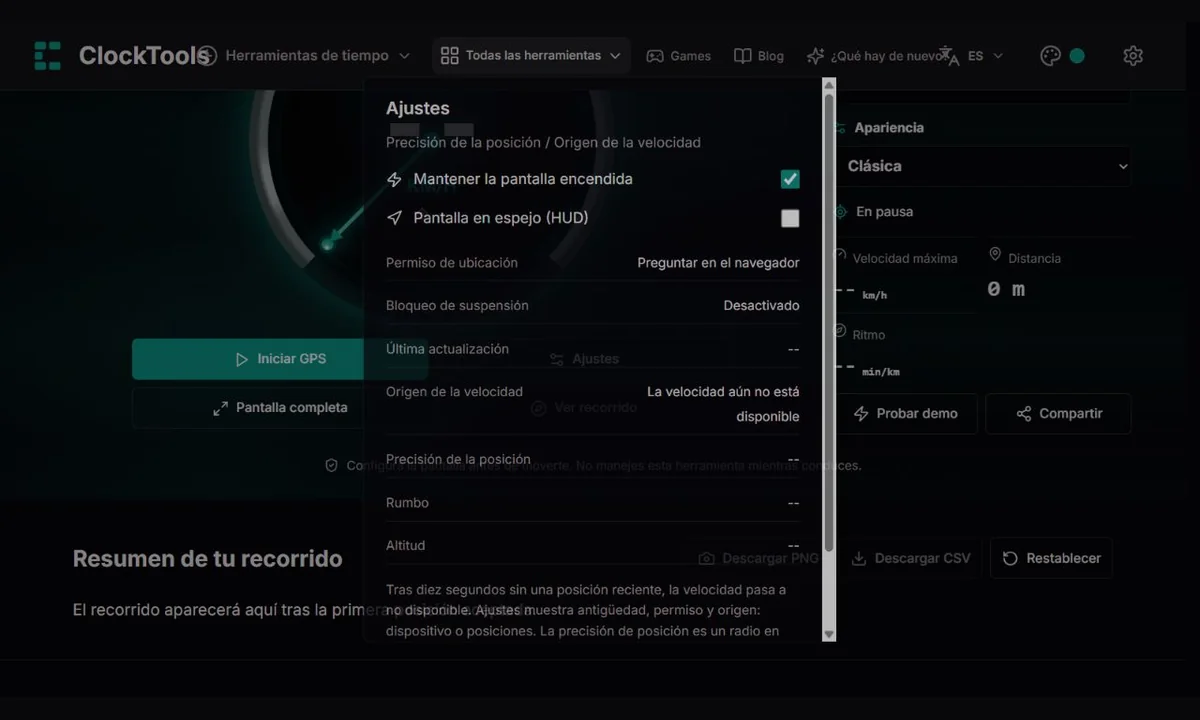Image resolution: width=1200 pixels, height=720 pixels.
Task: Click the green accent color dot
Action: (1077, 56)
